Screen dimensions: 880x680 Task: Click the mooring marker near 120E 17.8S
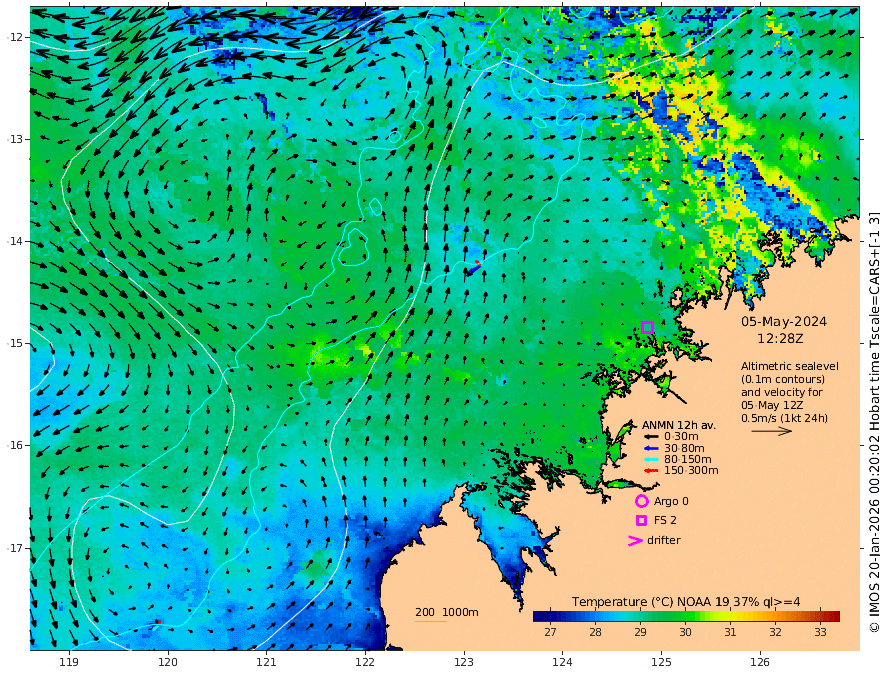(x=157, y=623)
